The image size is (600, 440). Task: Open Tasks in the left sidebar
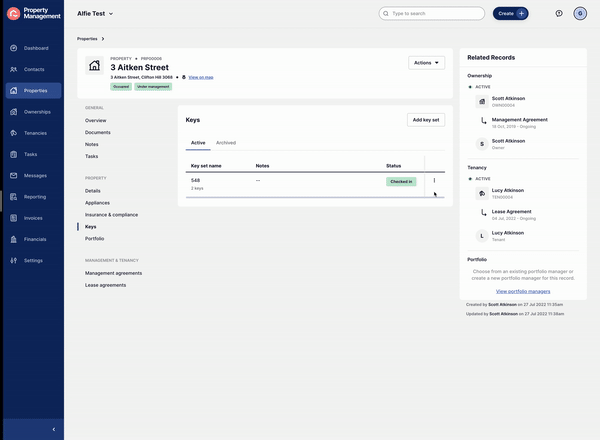pyautogui.click(x=33, y=155)
